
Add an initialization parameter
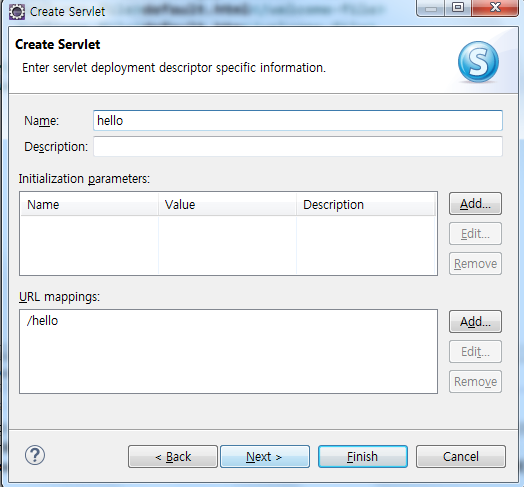(475, 204)
